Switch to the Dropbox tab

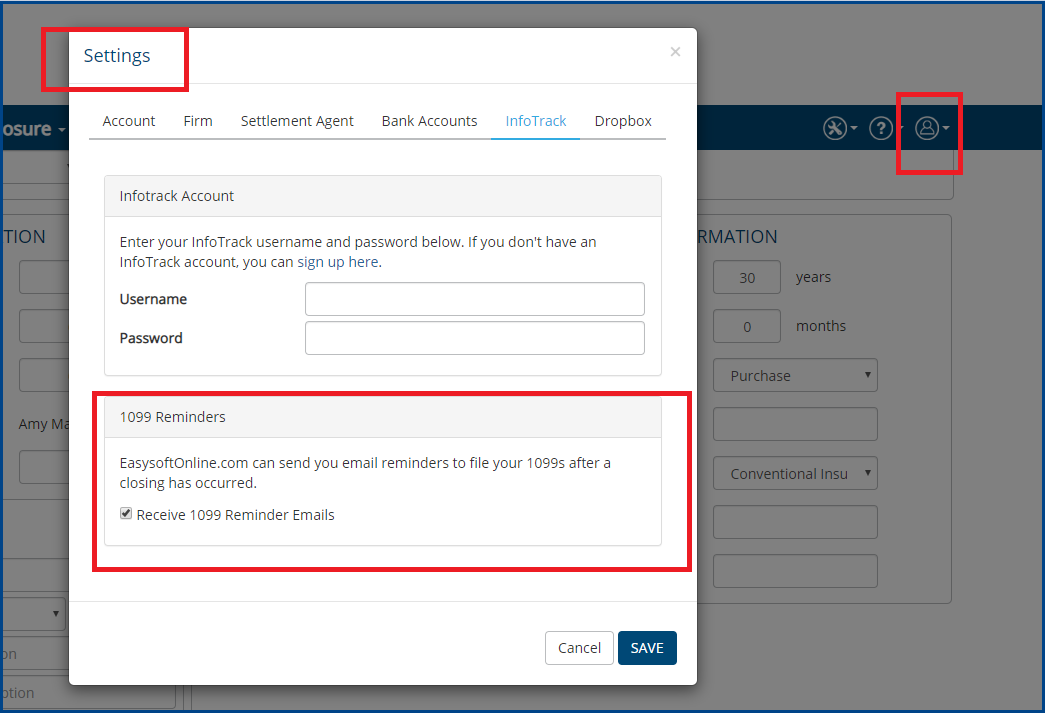pyautogui.click(x=623, y=121)
